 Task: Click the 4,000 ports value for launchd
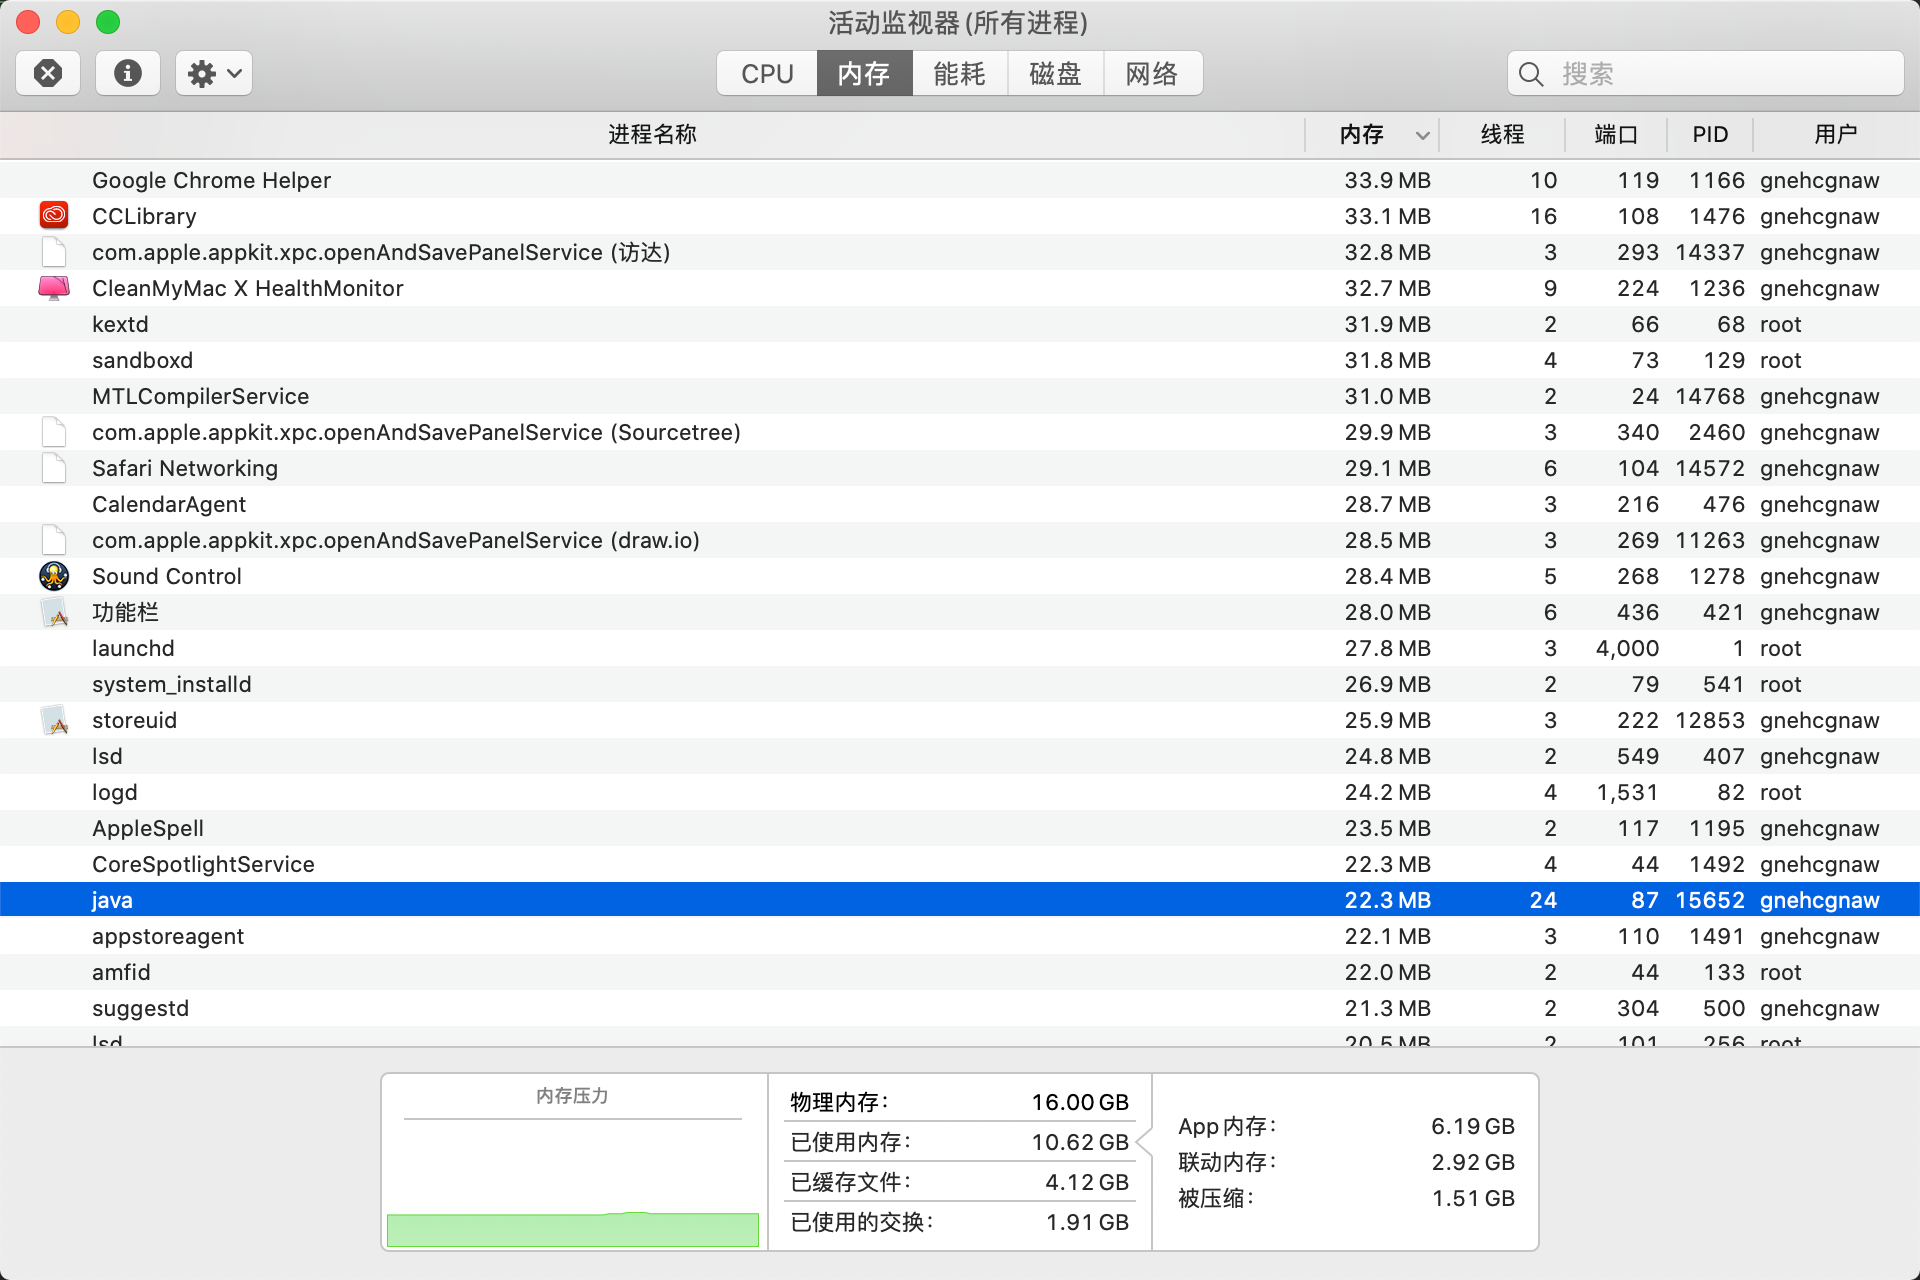click(1627, 648)
